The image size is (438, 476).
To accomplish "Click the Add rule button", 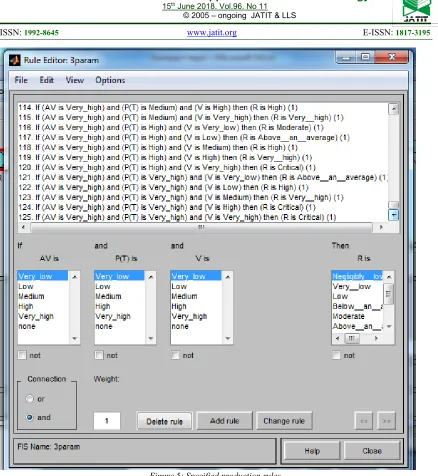I will (x=224, y=421).
